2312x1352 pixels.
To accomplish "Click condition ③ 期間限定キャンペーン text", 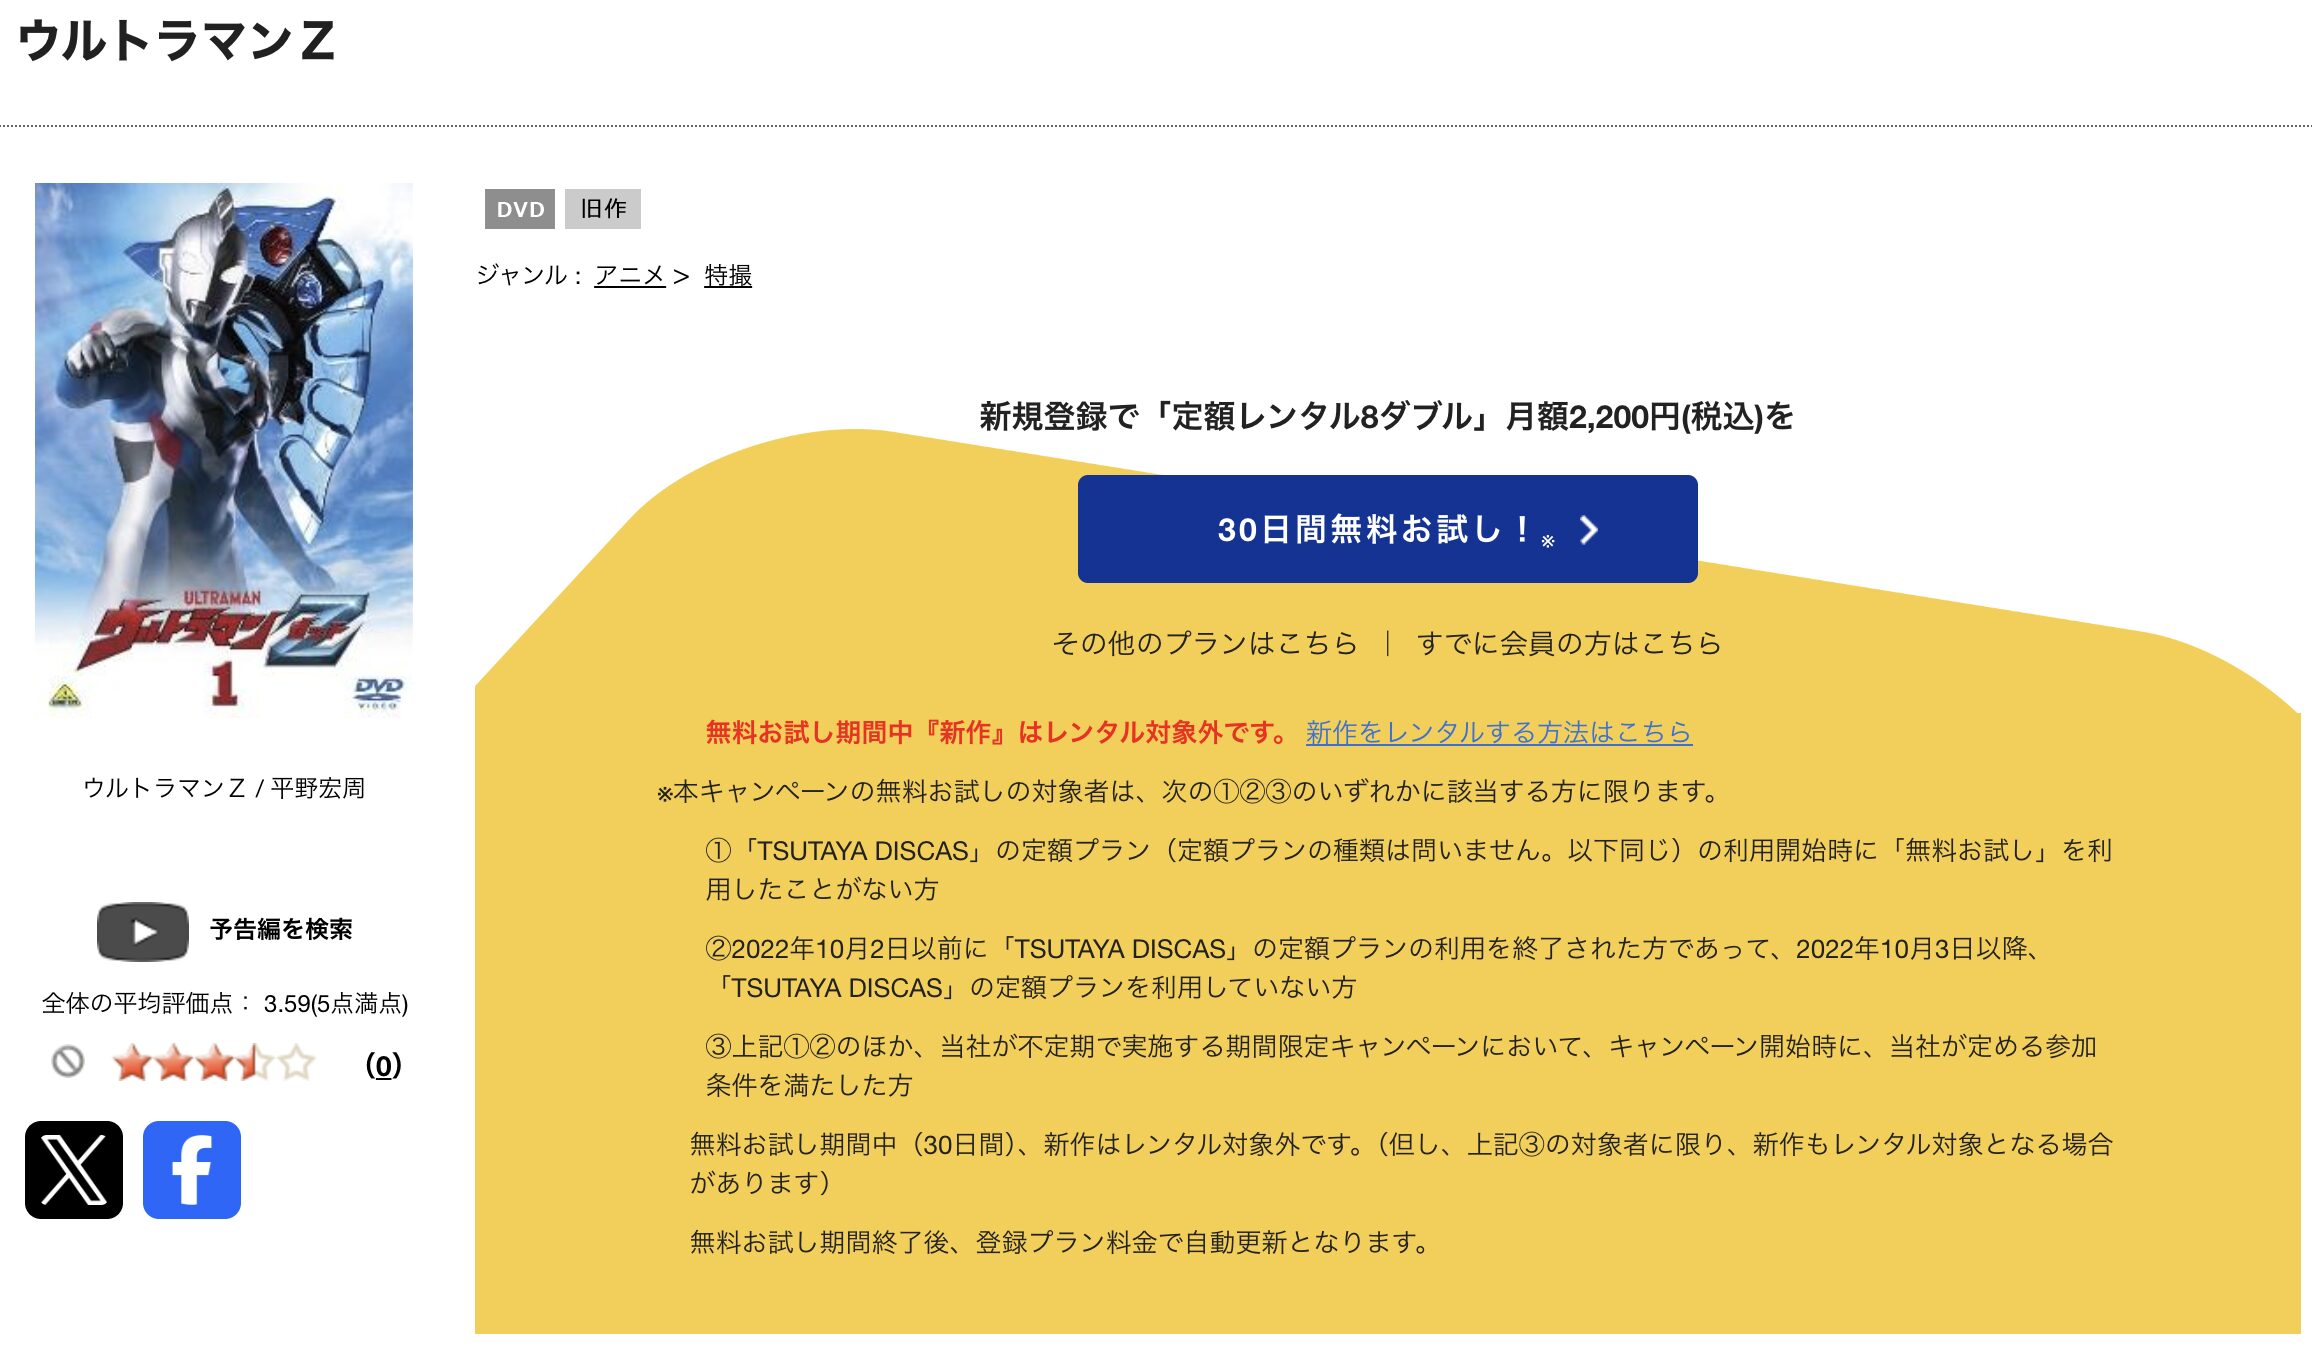I will (x=1400, y=1065).
